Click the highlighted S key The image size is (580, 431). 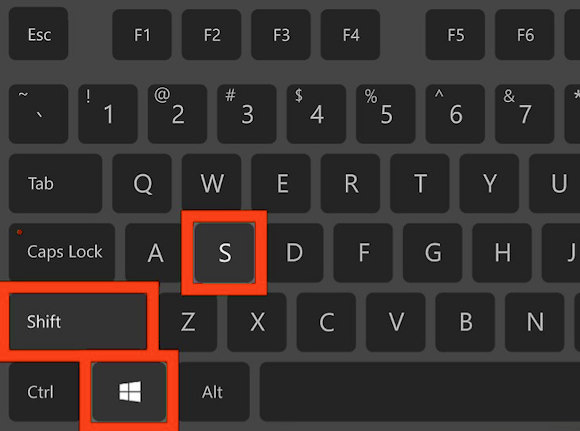tap(225, 253)
